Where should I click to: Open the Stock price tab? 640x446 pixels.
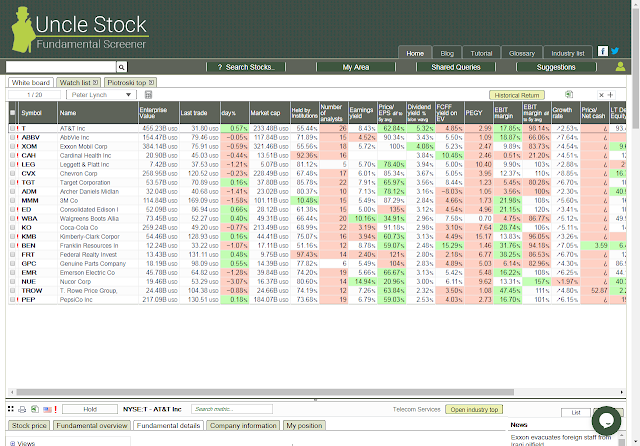pyautogui.click(x=29, y=426)
